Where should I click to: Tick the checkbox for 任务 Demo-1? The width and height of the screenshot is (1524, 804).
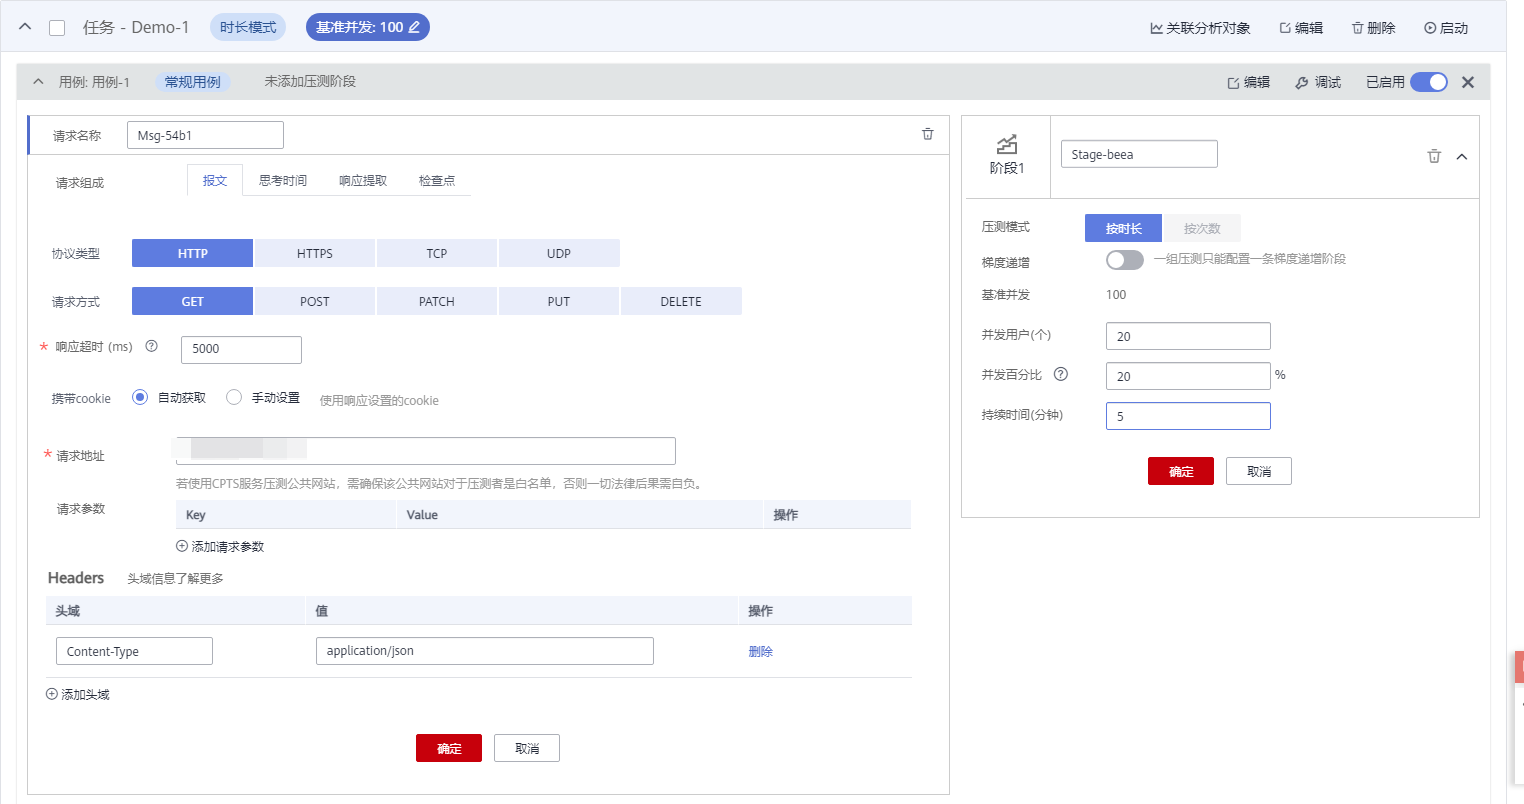pyautogui.click(x=57, y=28)
